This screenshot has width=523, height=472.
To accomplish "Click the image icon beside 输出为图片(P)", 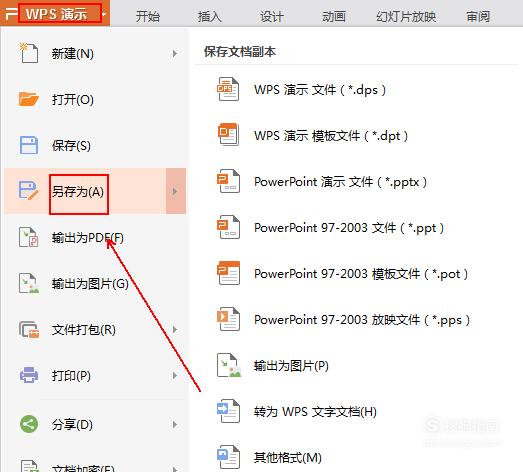I will click(228, 365).
